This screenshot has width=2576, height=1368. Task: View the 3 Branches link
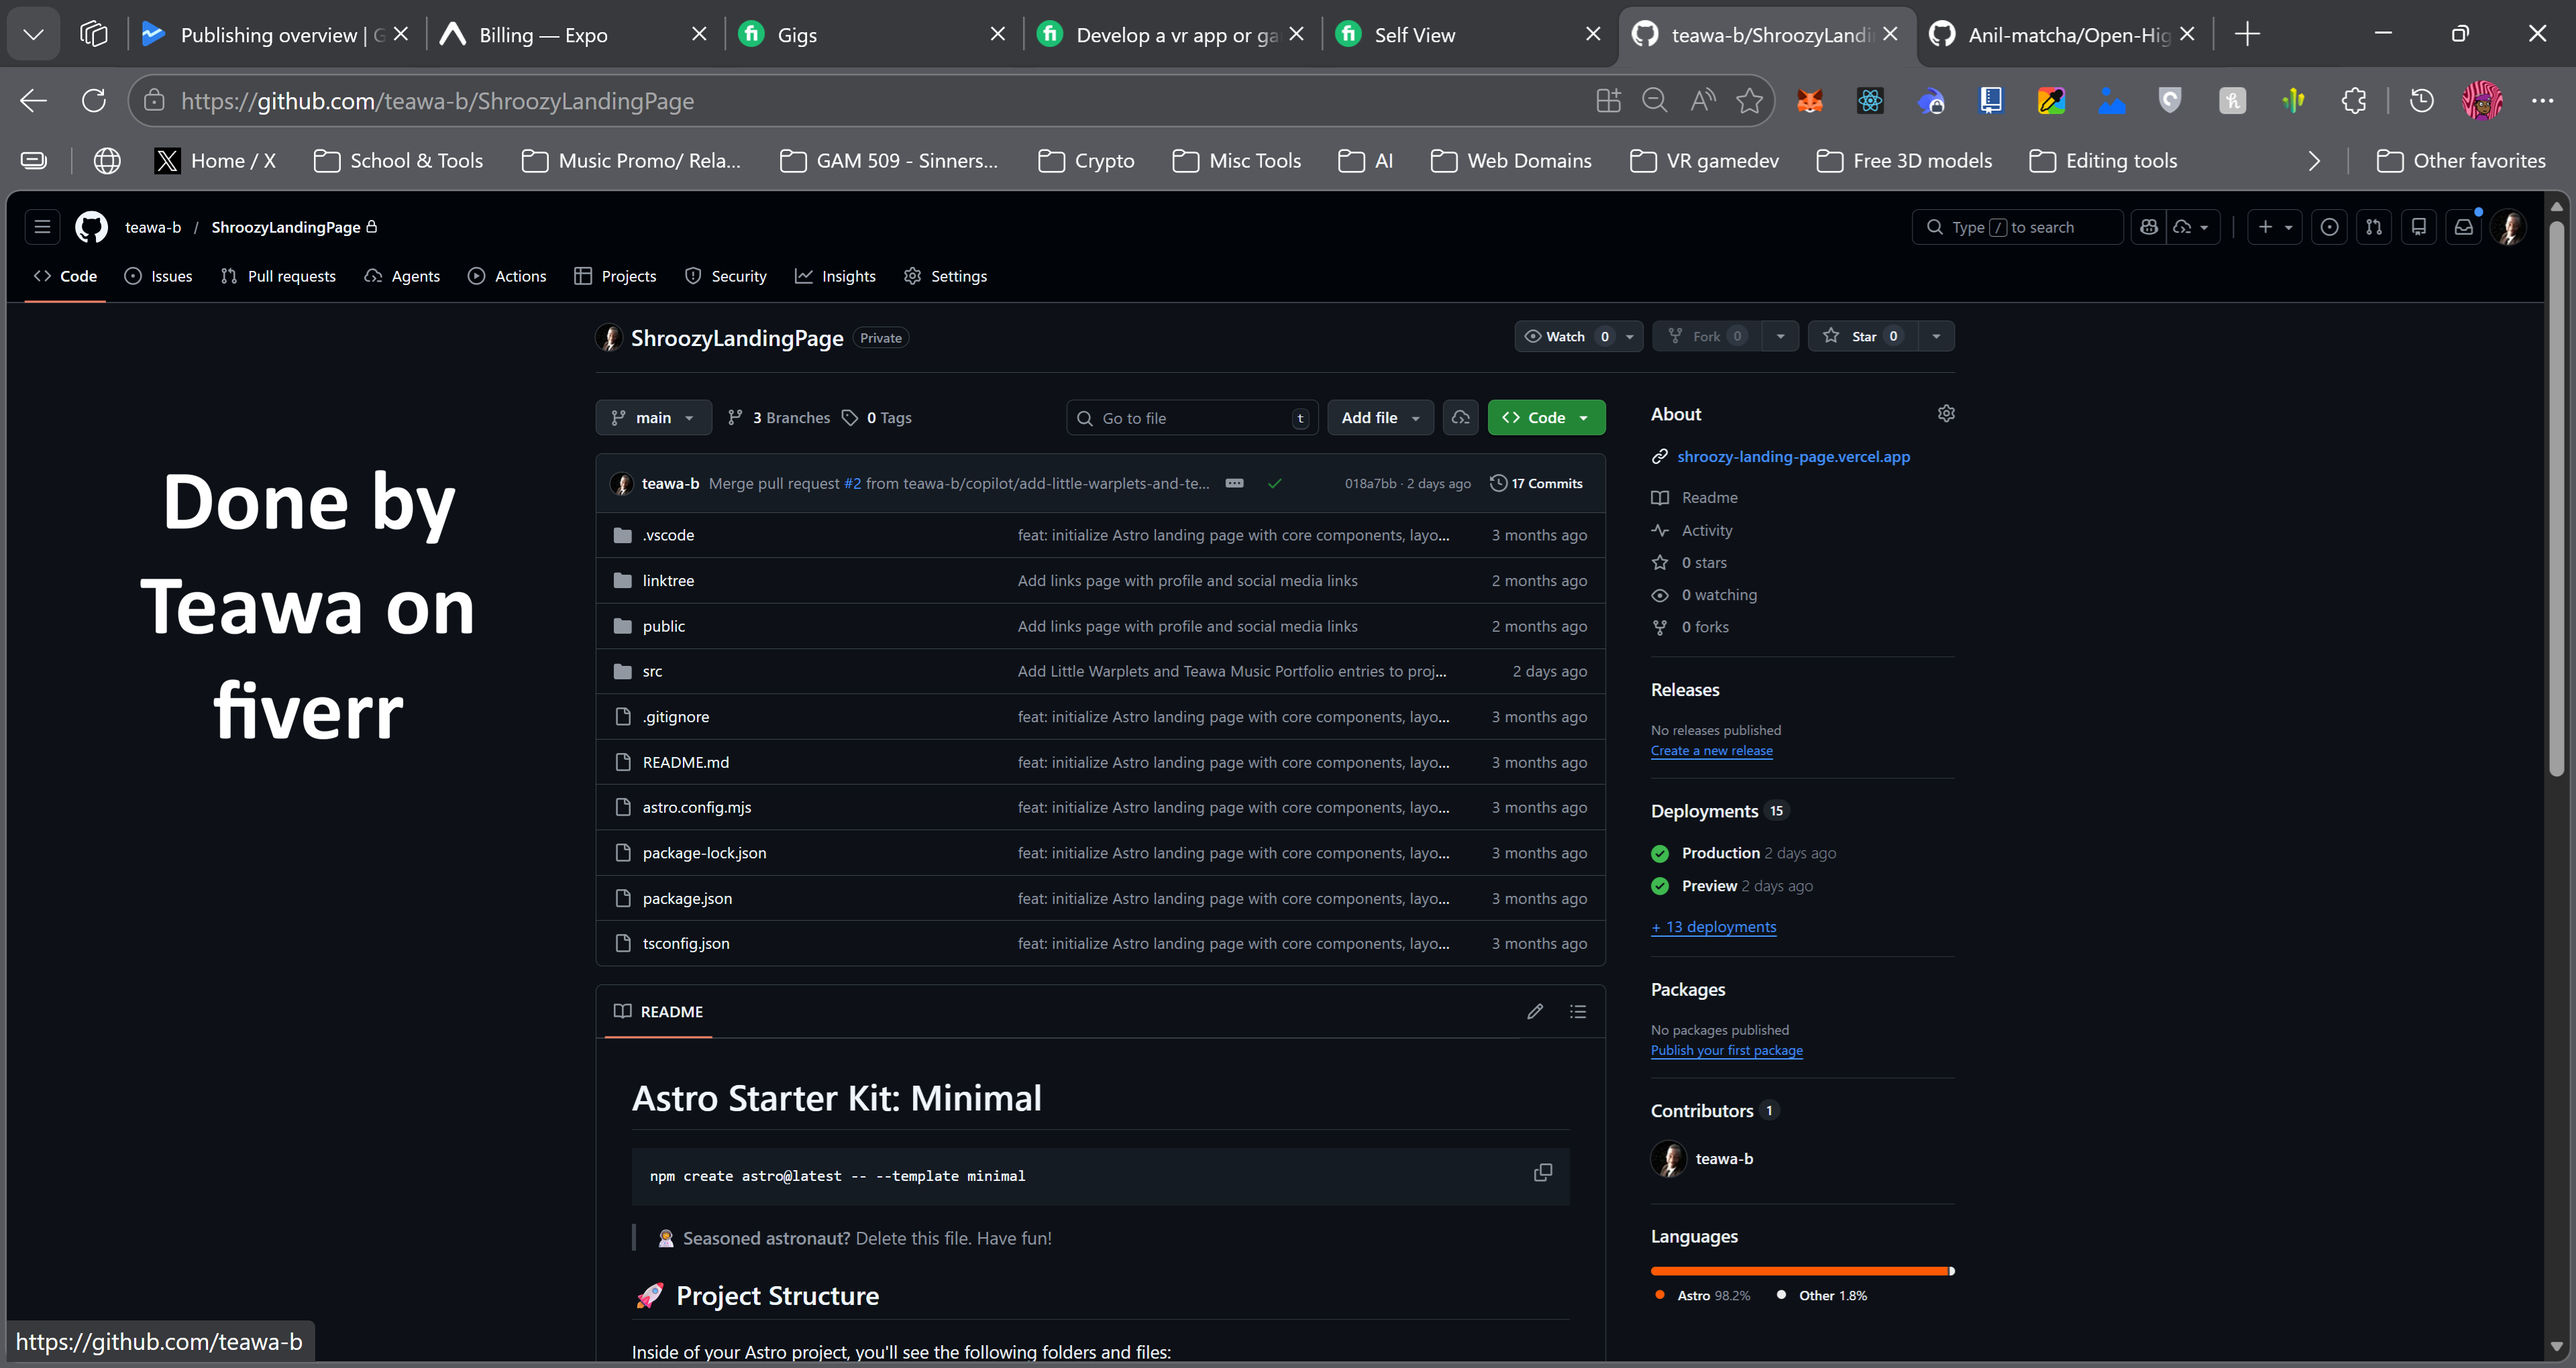pyautogui.click(x=778, y=417)
